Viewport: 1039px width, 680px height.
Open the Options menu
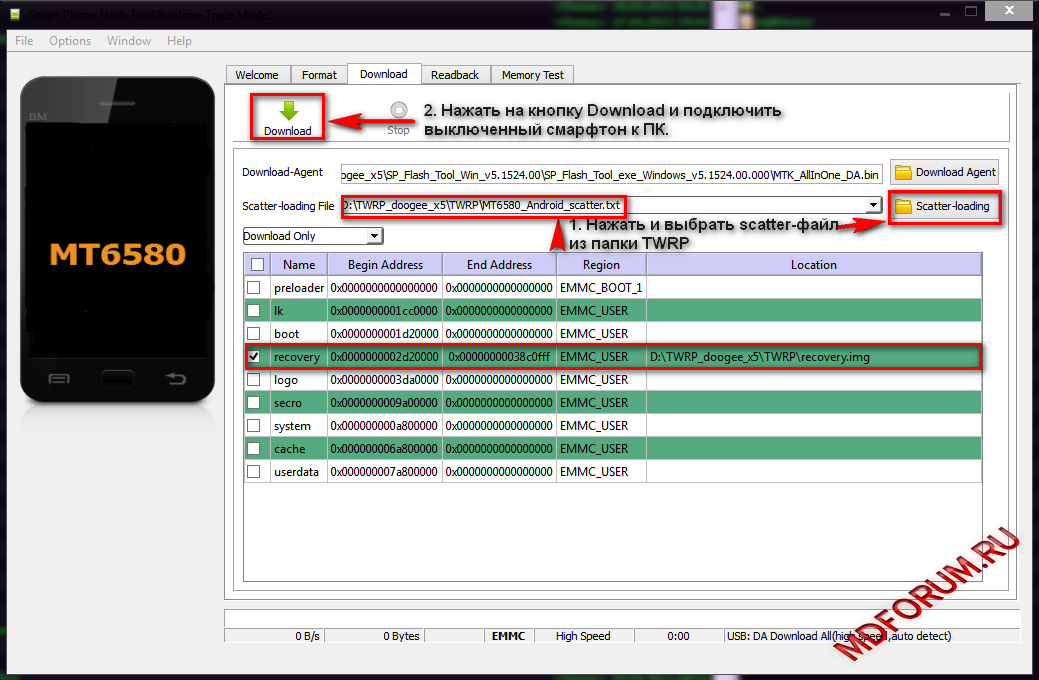(70, 41)
